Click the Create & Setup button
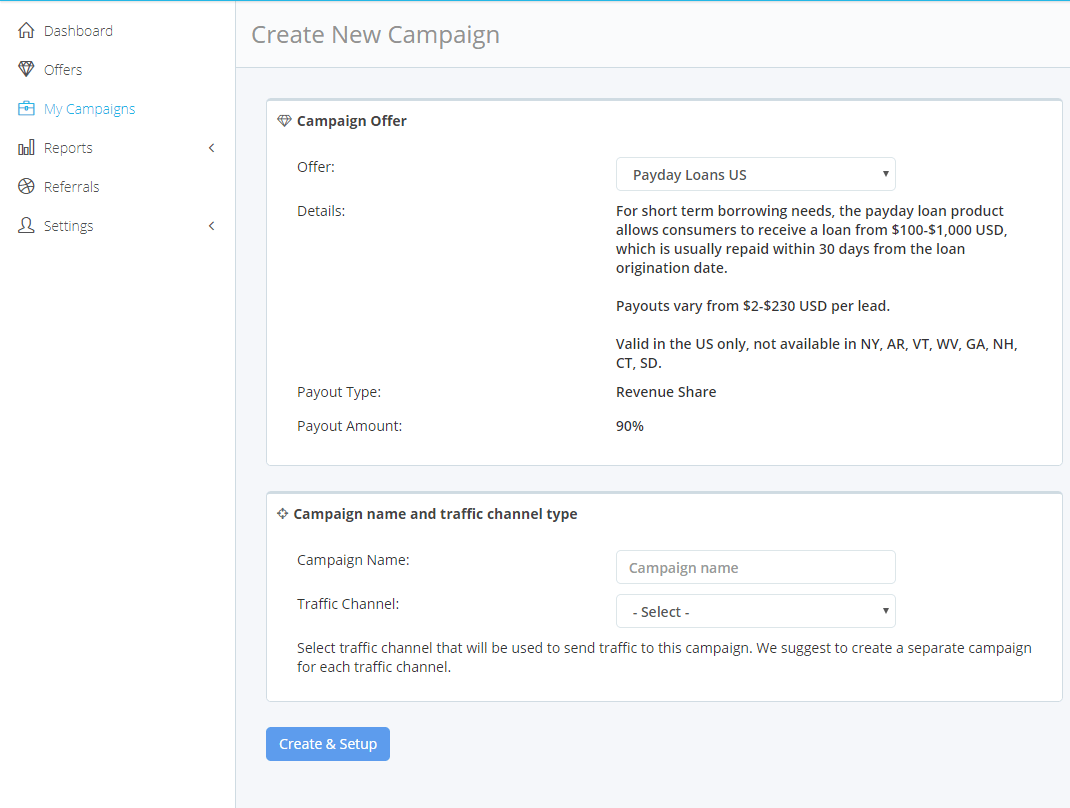This screenshot has height=808, width=1070. point(327,744)
